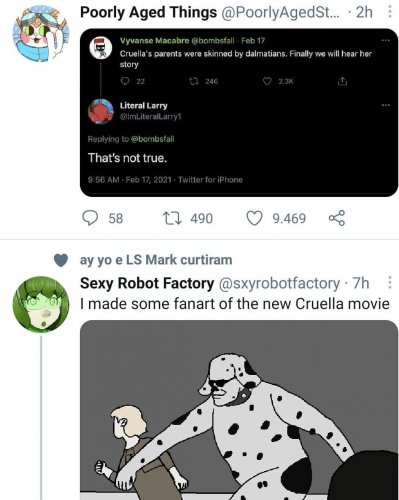
Task: Open the Vyvanse Macabre tweet's three-dot menu
Action: click(386, 40)
